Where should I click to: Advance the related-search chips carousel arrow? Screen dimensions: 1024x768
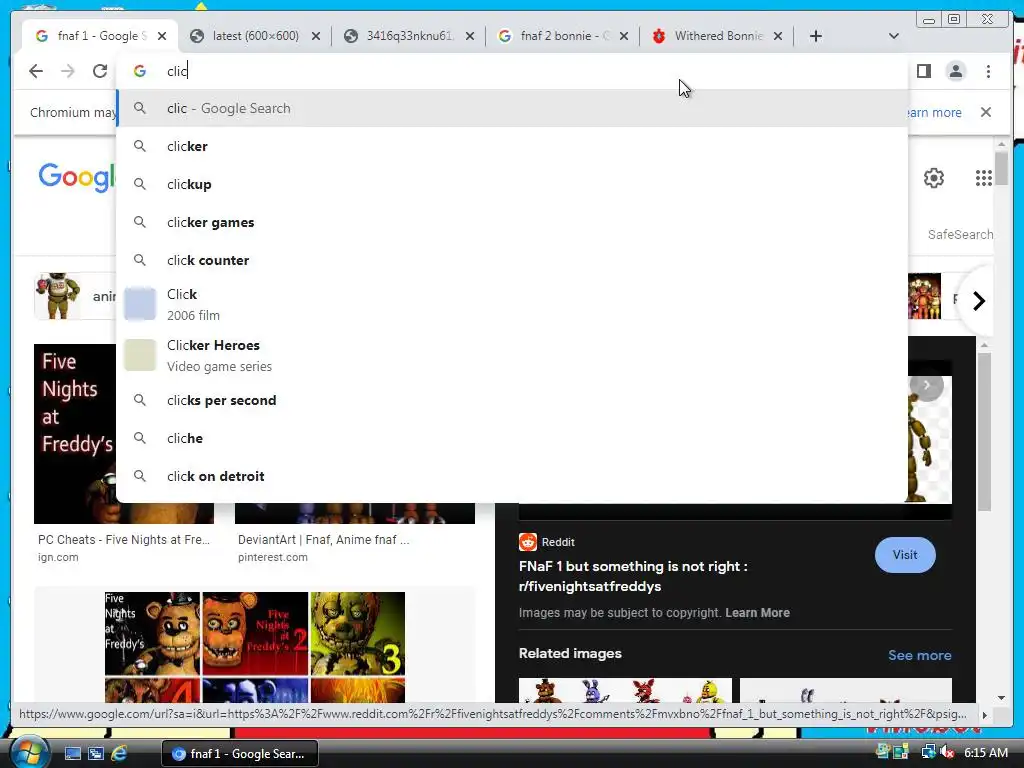[978, 301]
